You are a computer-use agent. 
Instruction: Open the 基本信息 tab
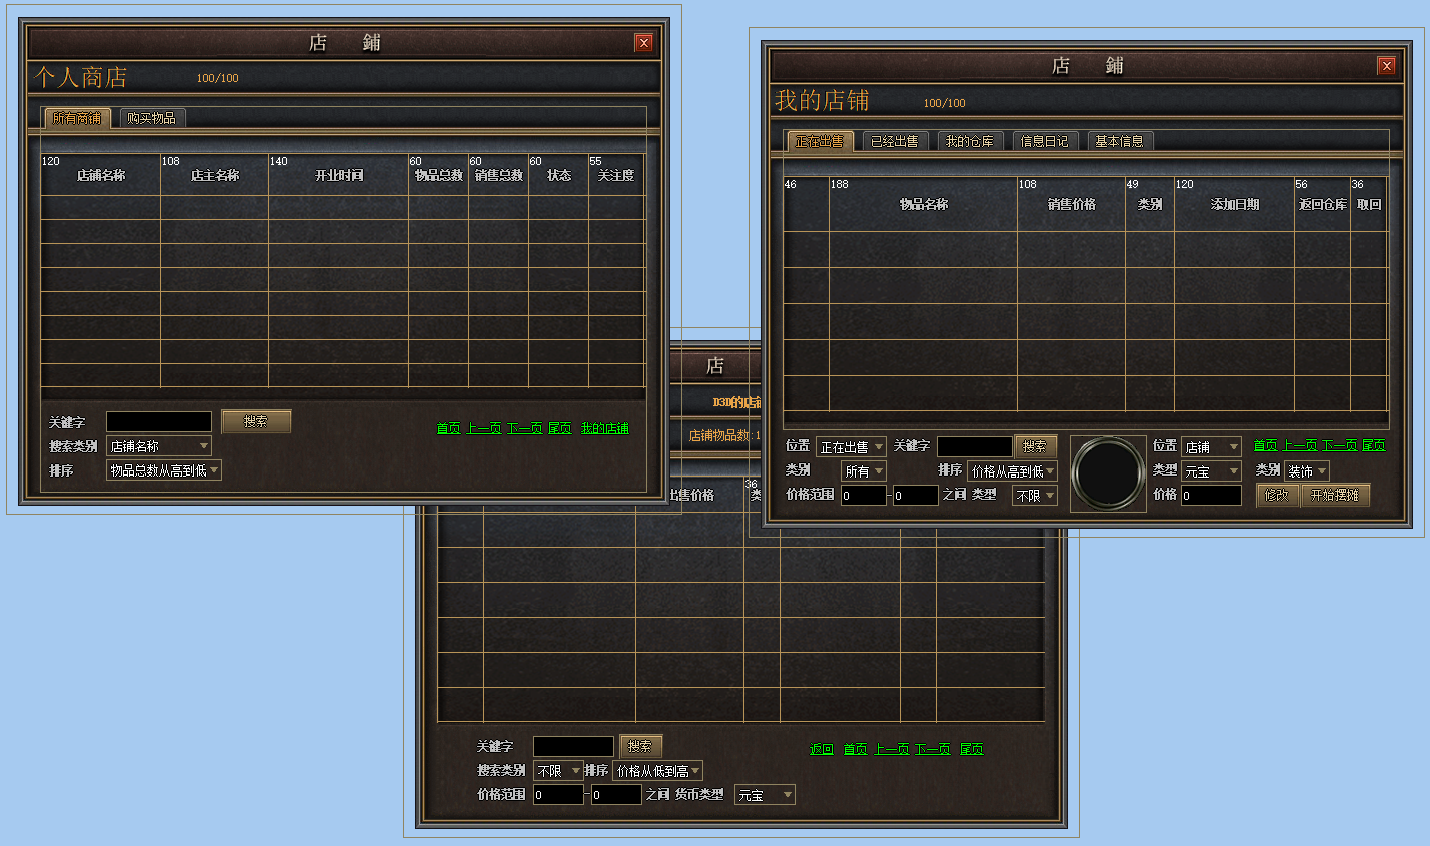pyautogui.click(x=1119, y=141)
